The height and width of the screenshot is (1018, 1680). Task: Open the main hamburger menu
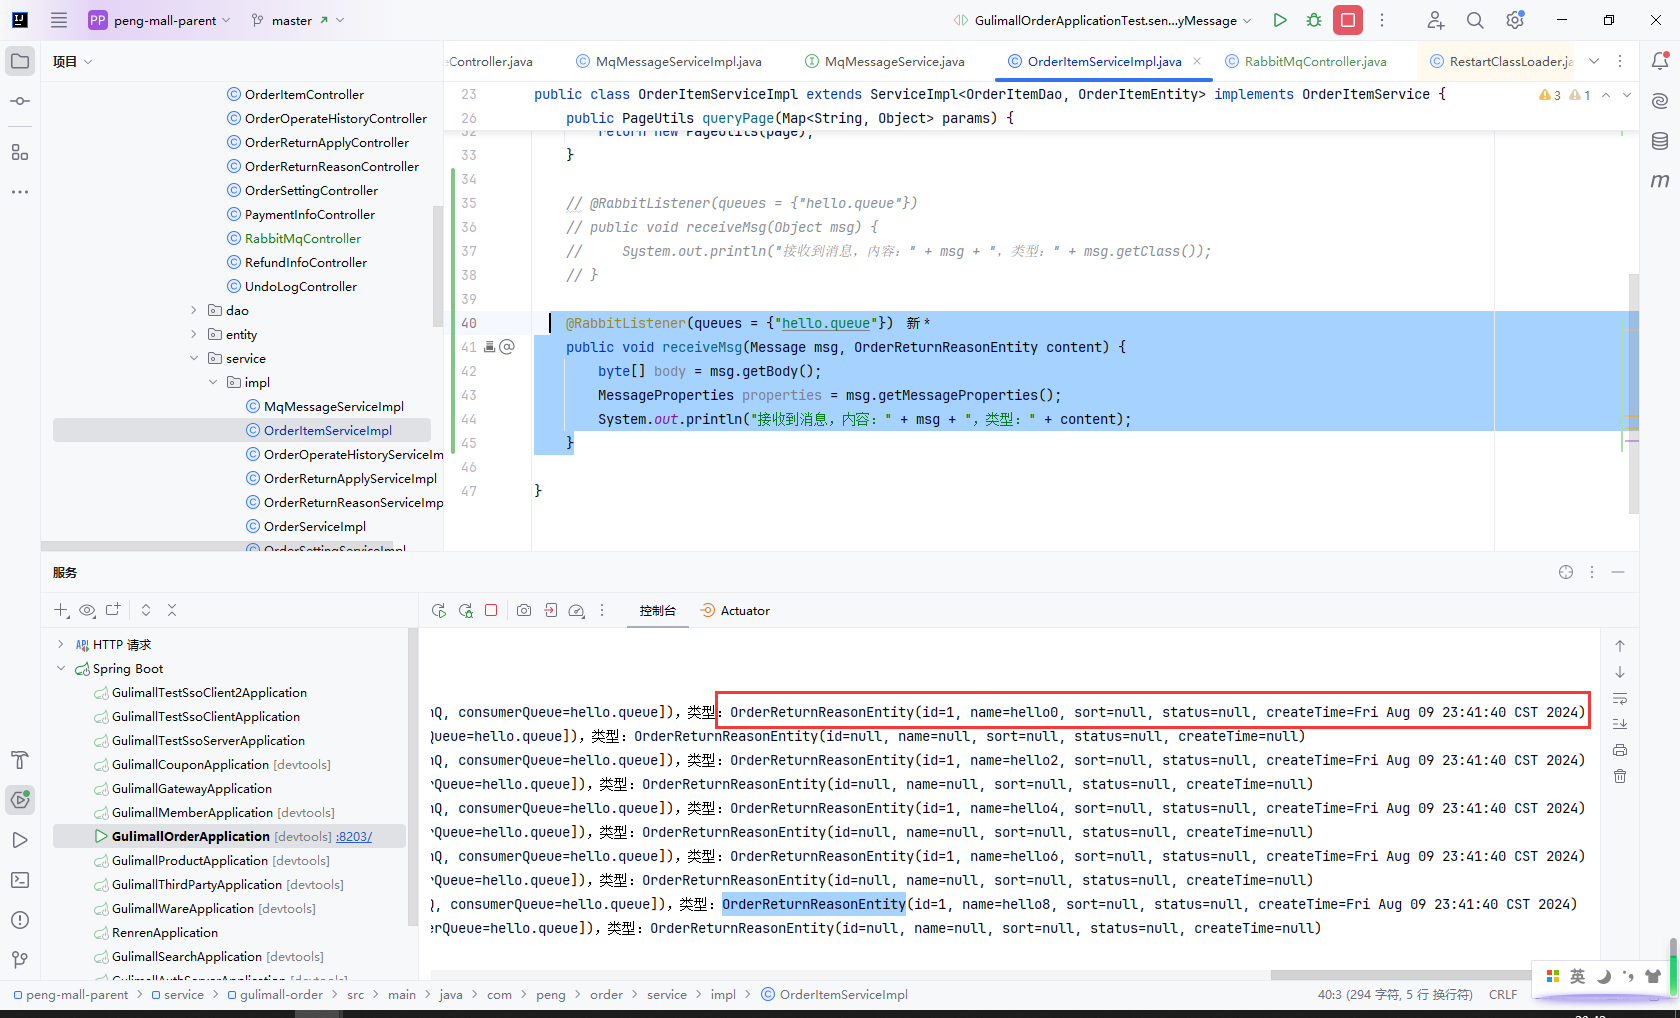coord(59,20)
